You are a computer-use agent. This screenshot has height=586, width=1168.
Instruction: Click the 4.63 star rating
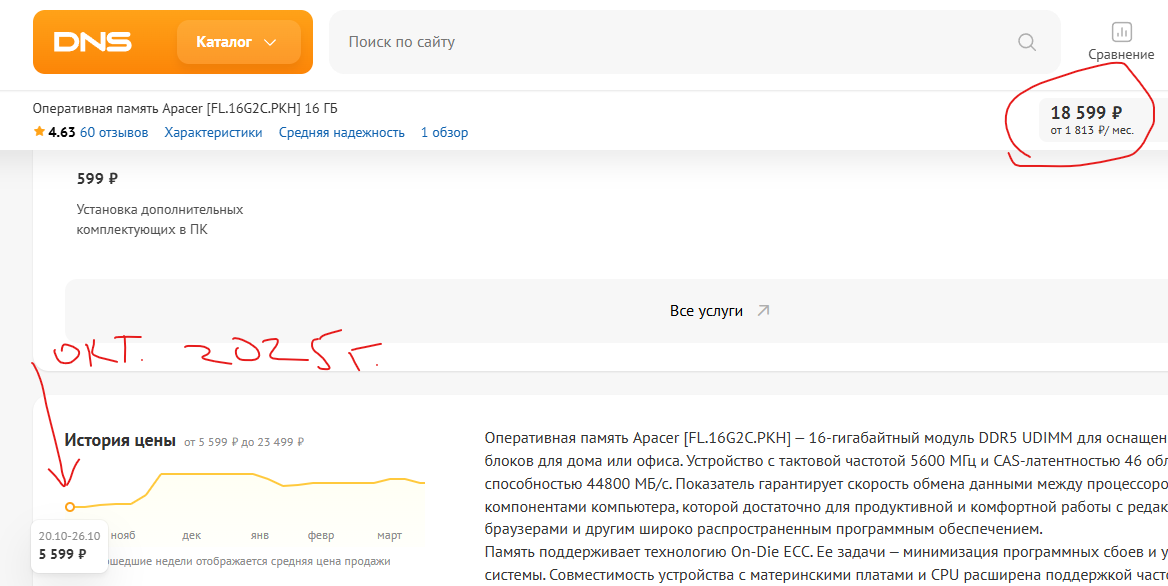tap(54, 133)
